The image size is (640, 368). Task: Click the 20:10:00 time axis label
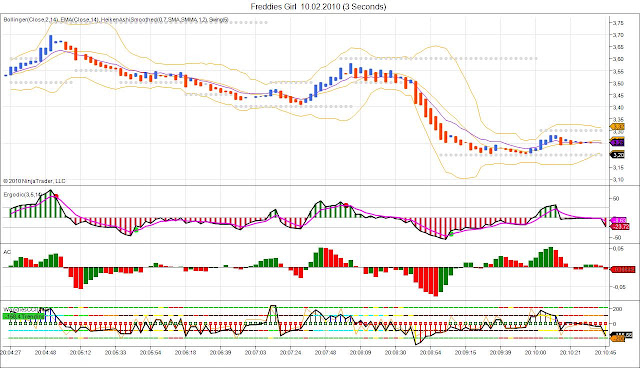536,352
